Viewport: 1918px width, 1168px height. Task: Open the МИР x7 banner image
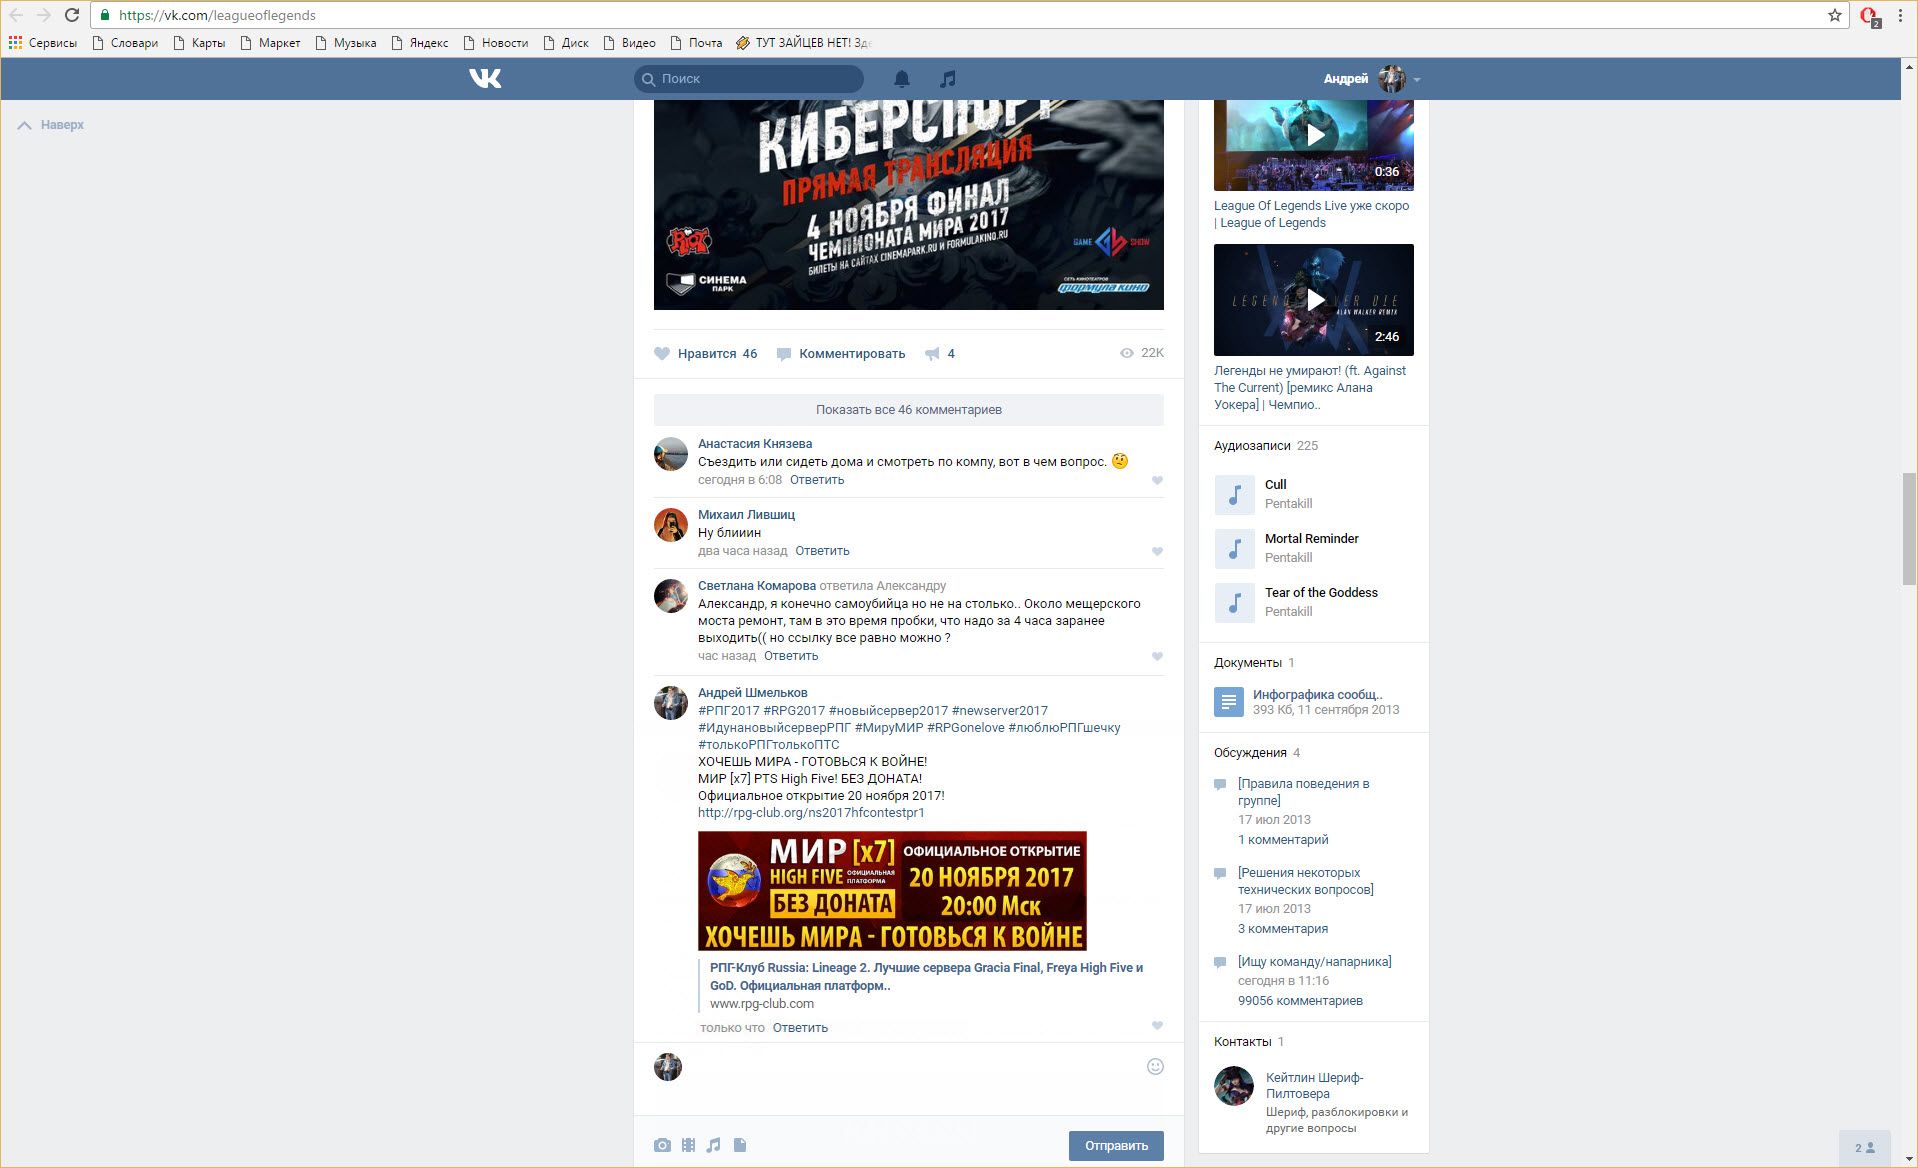[x=892, y=891]
